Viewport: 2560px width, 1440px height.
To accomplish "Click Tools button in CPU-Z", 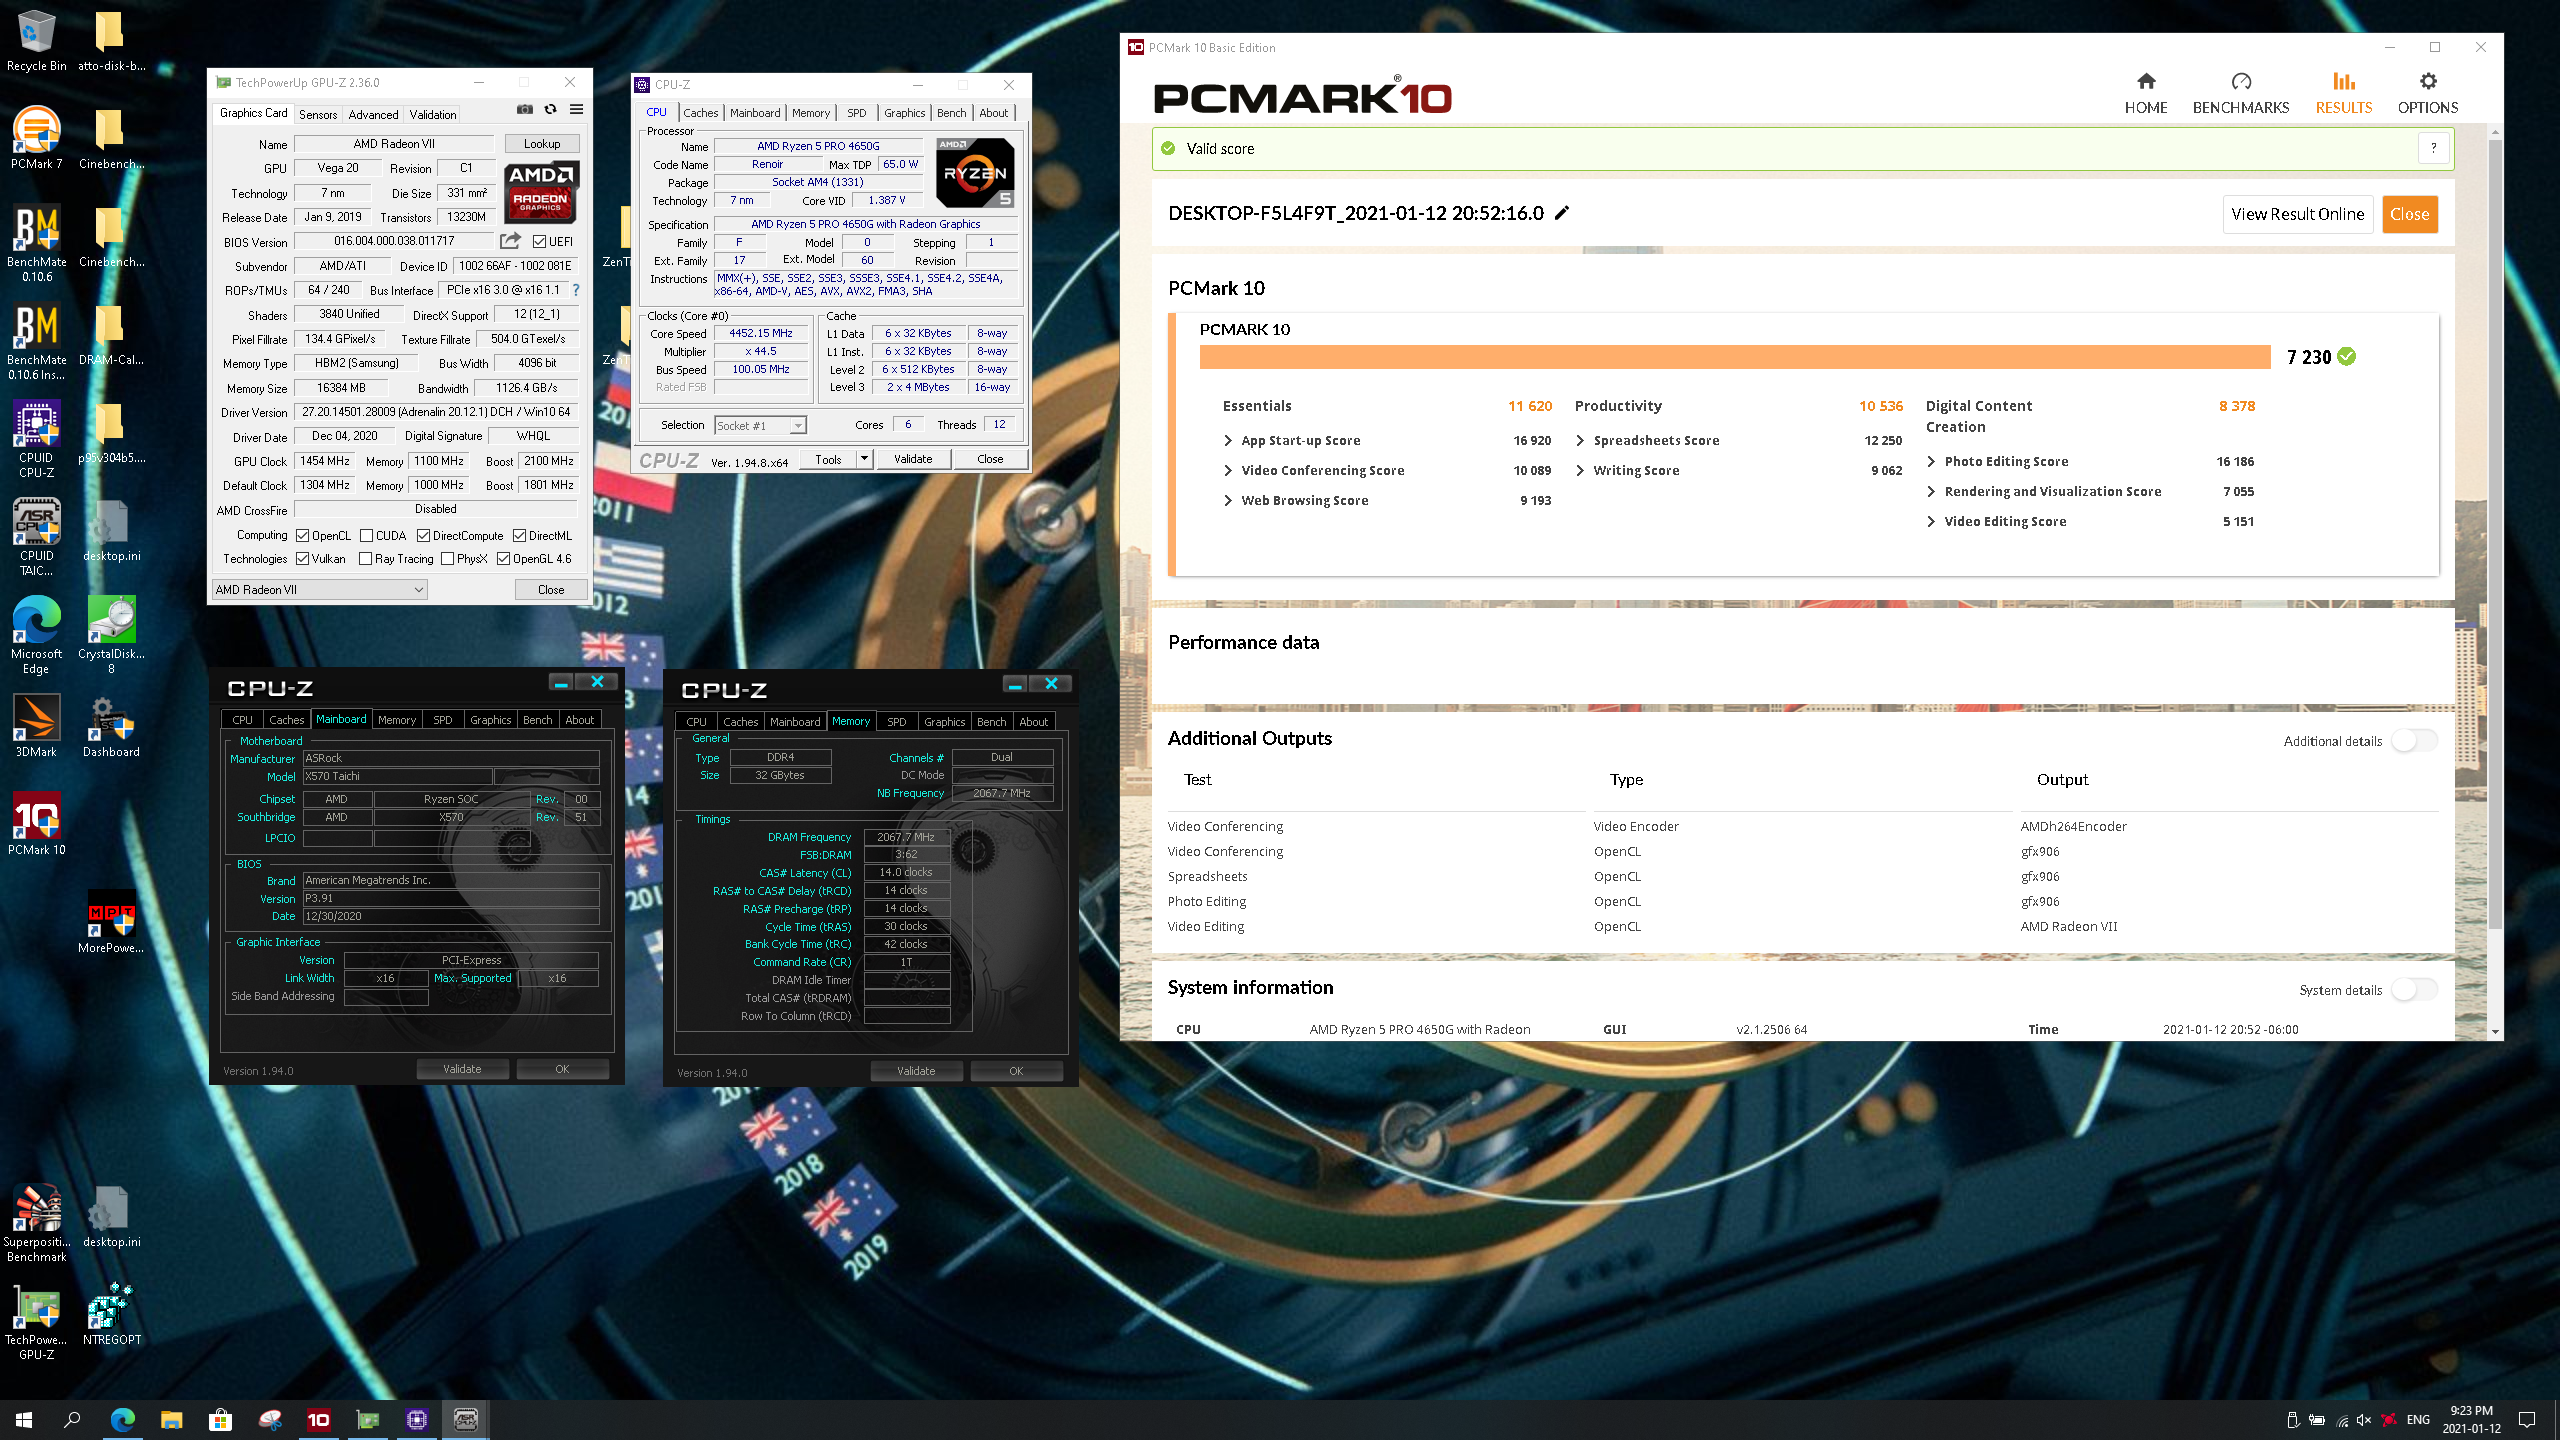I will (828, 459).
